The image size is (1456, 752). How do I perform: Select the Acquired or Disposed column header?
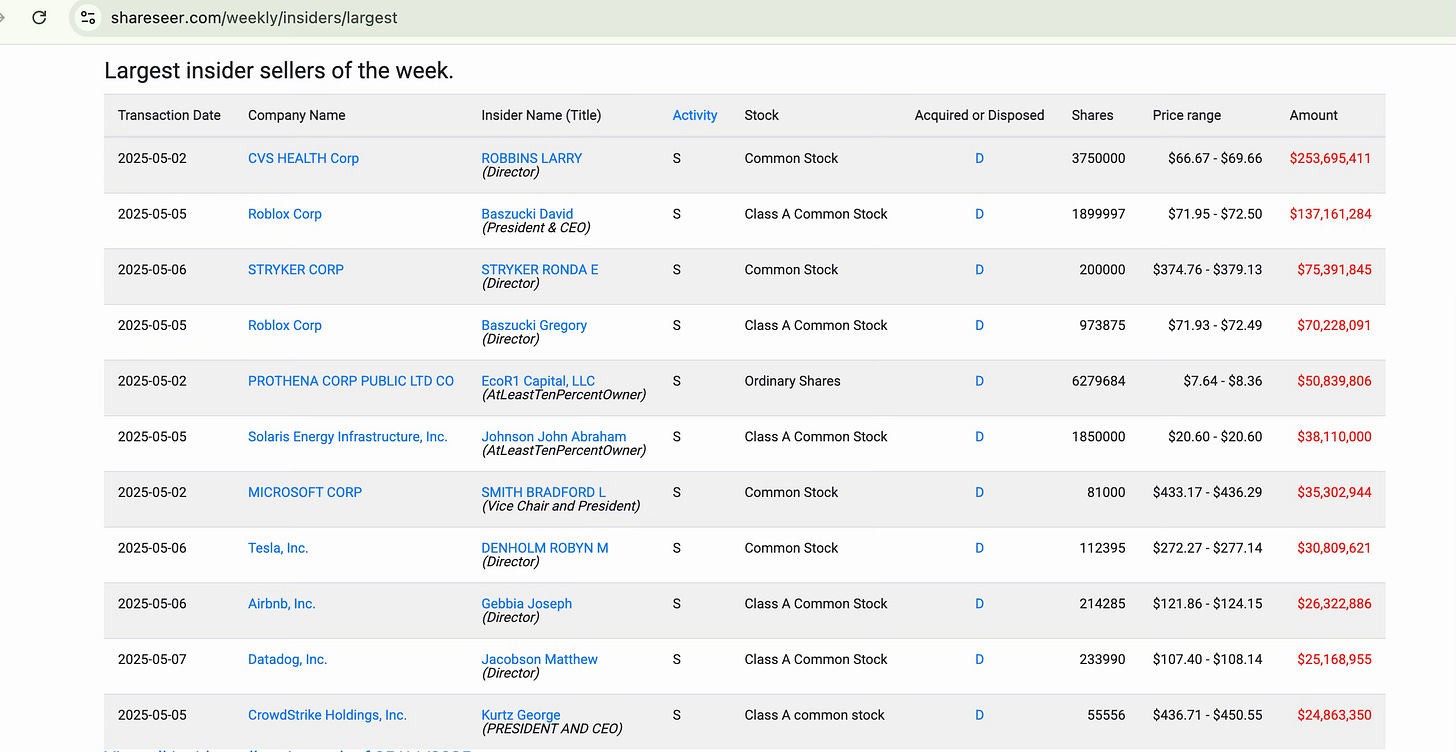(979, 115)
